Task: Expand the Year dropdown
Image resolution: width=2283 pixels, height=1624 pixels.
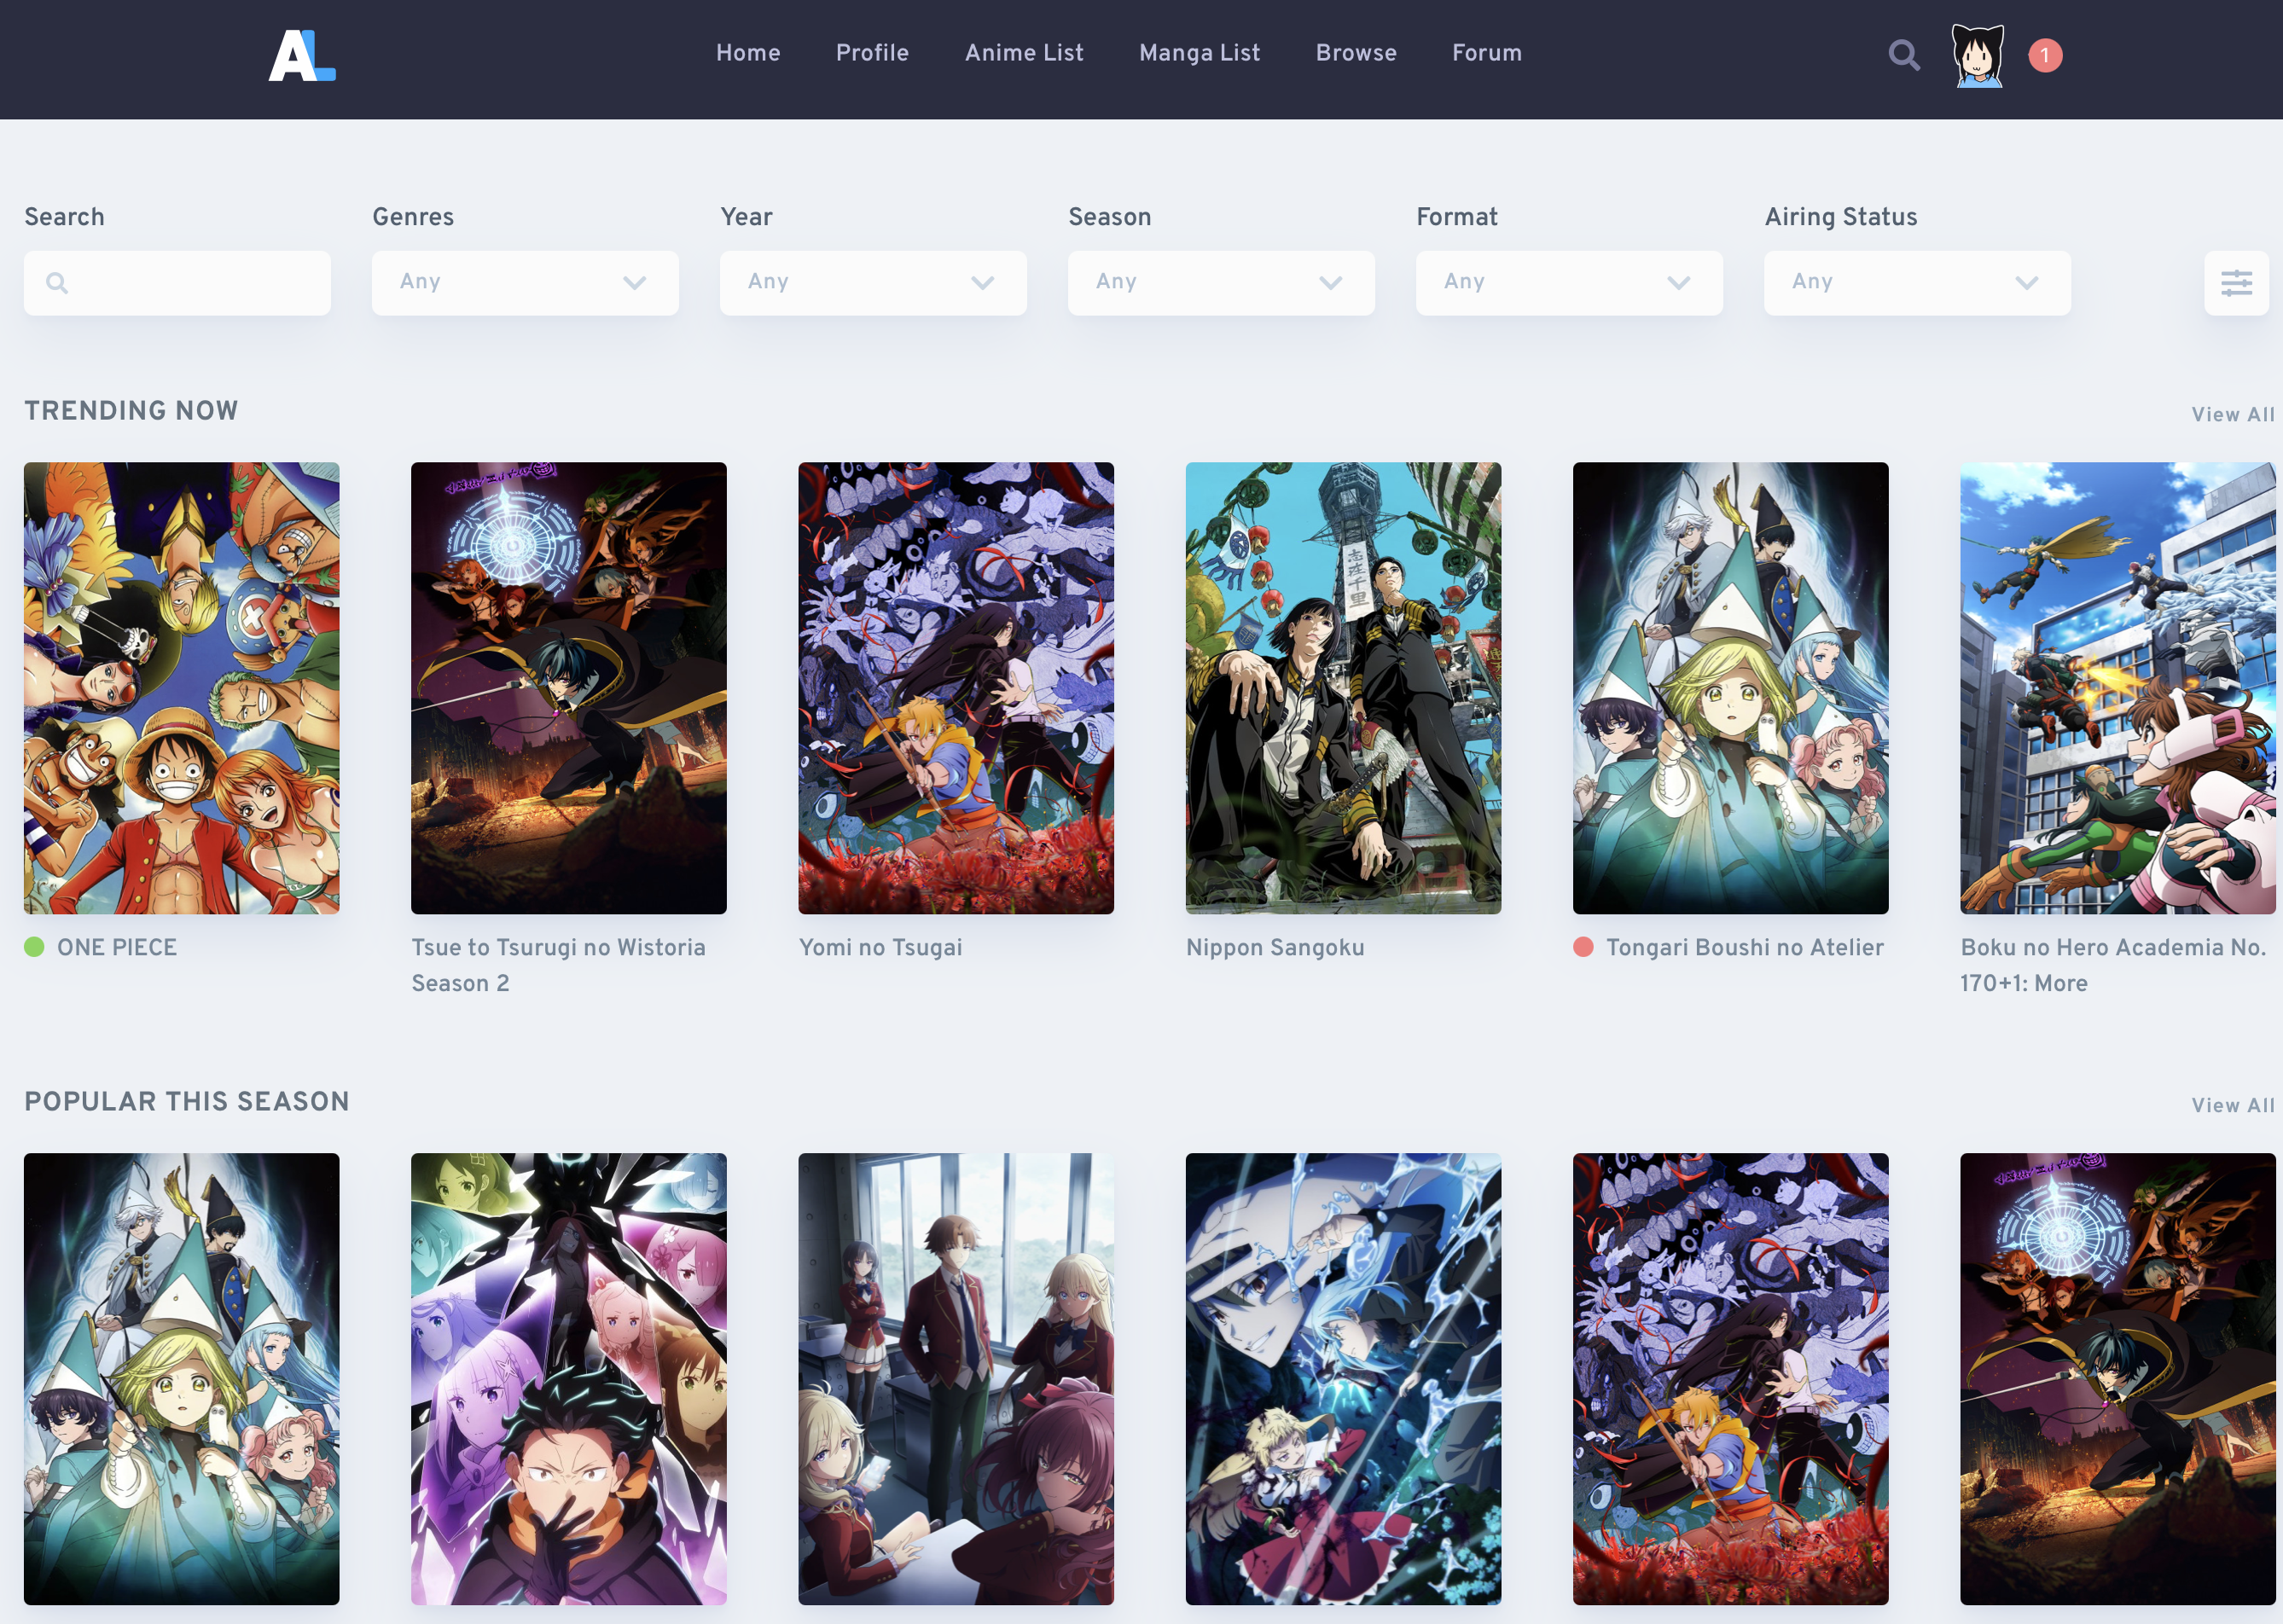Action: click(x=873, y=283)
